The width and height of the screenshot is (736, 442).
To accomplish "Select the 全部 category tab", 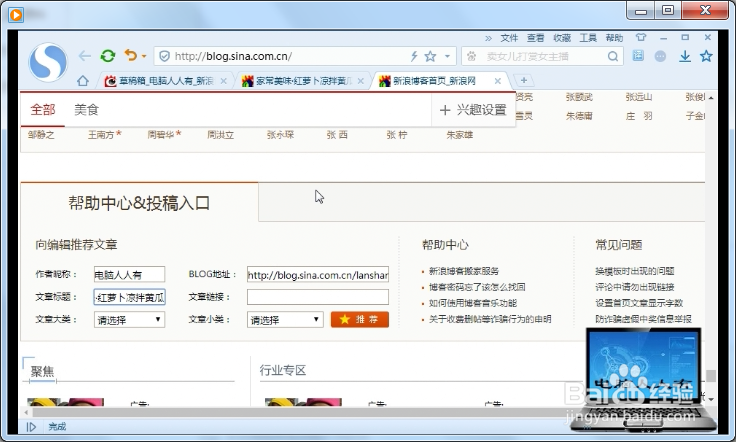I will [43, 110].
